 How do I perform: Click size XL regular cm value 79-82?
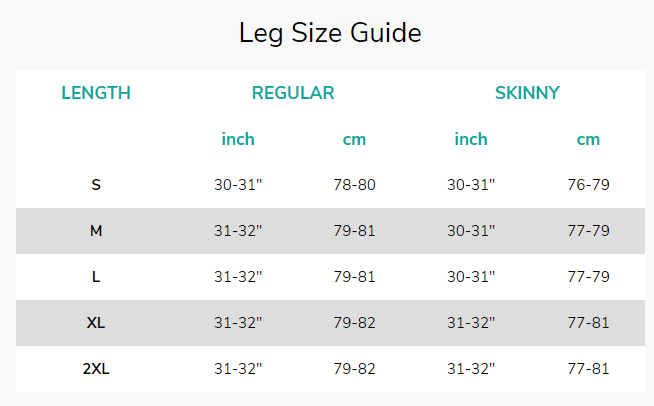(354, 323)
